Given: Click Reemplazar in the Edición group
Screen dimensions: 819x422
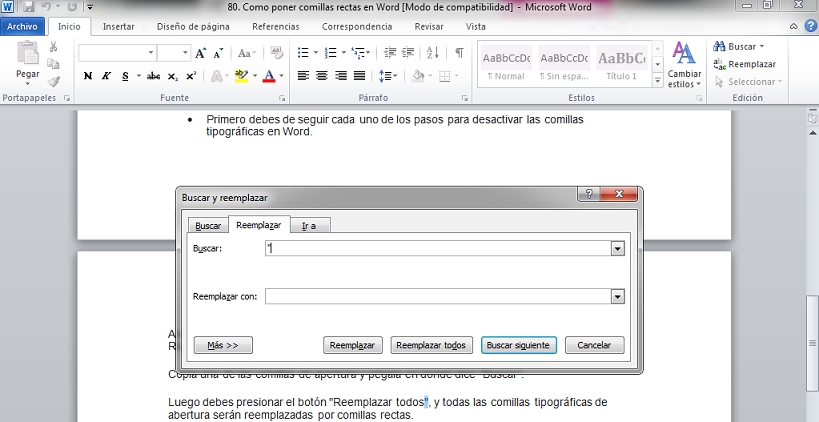Looking at the screenshot, I should tap(745, 64).
